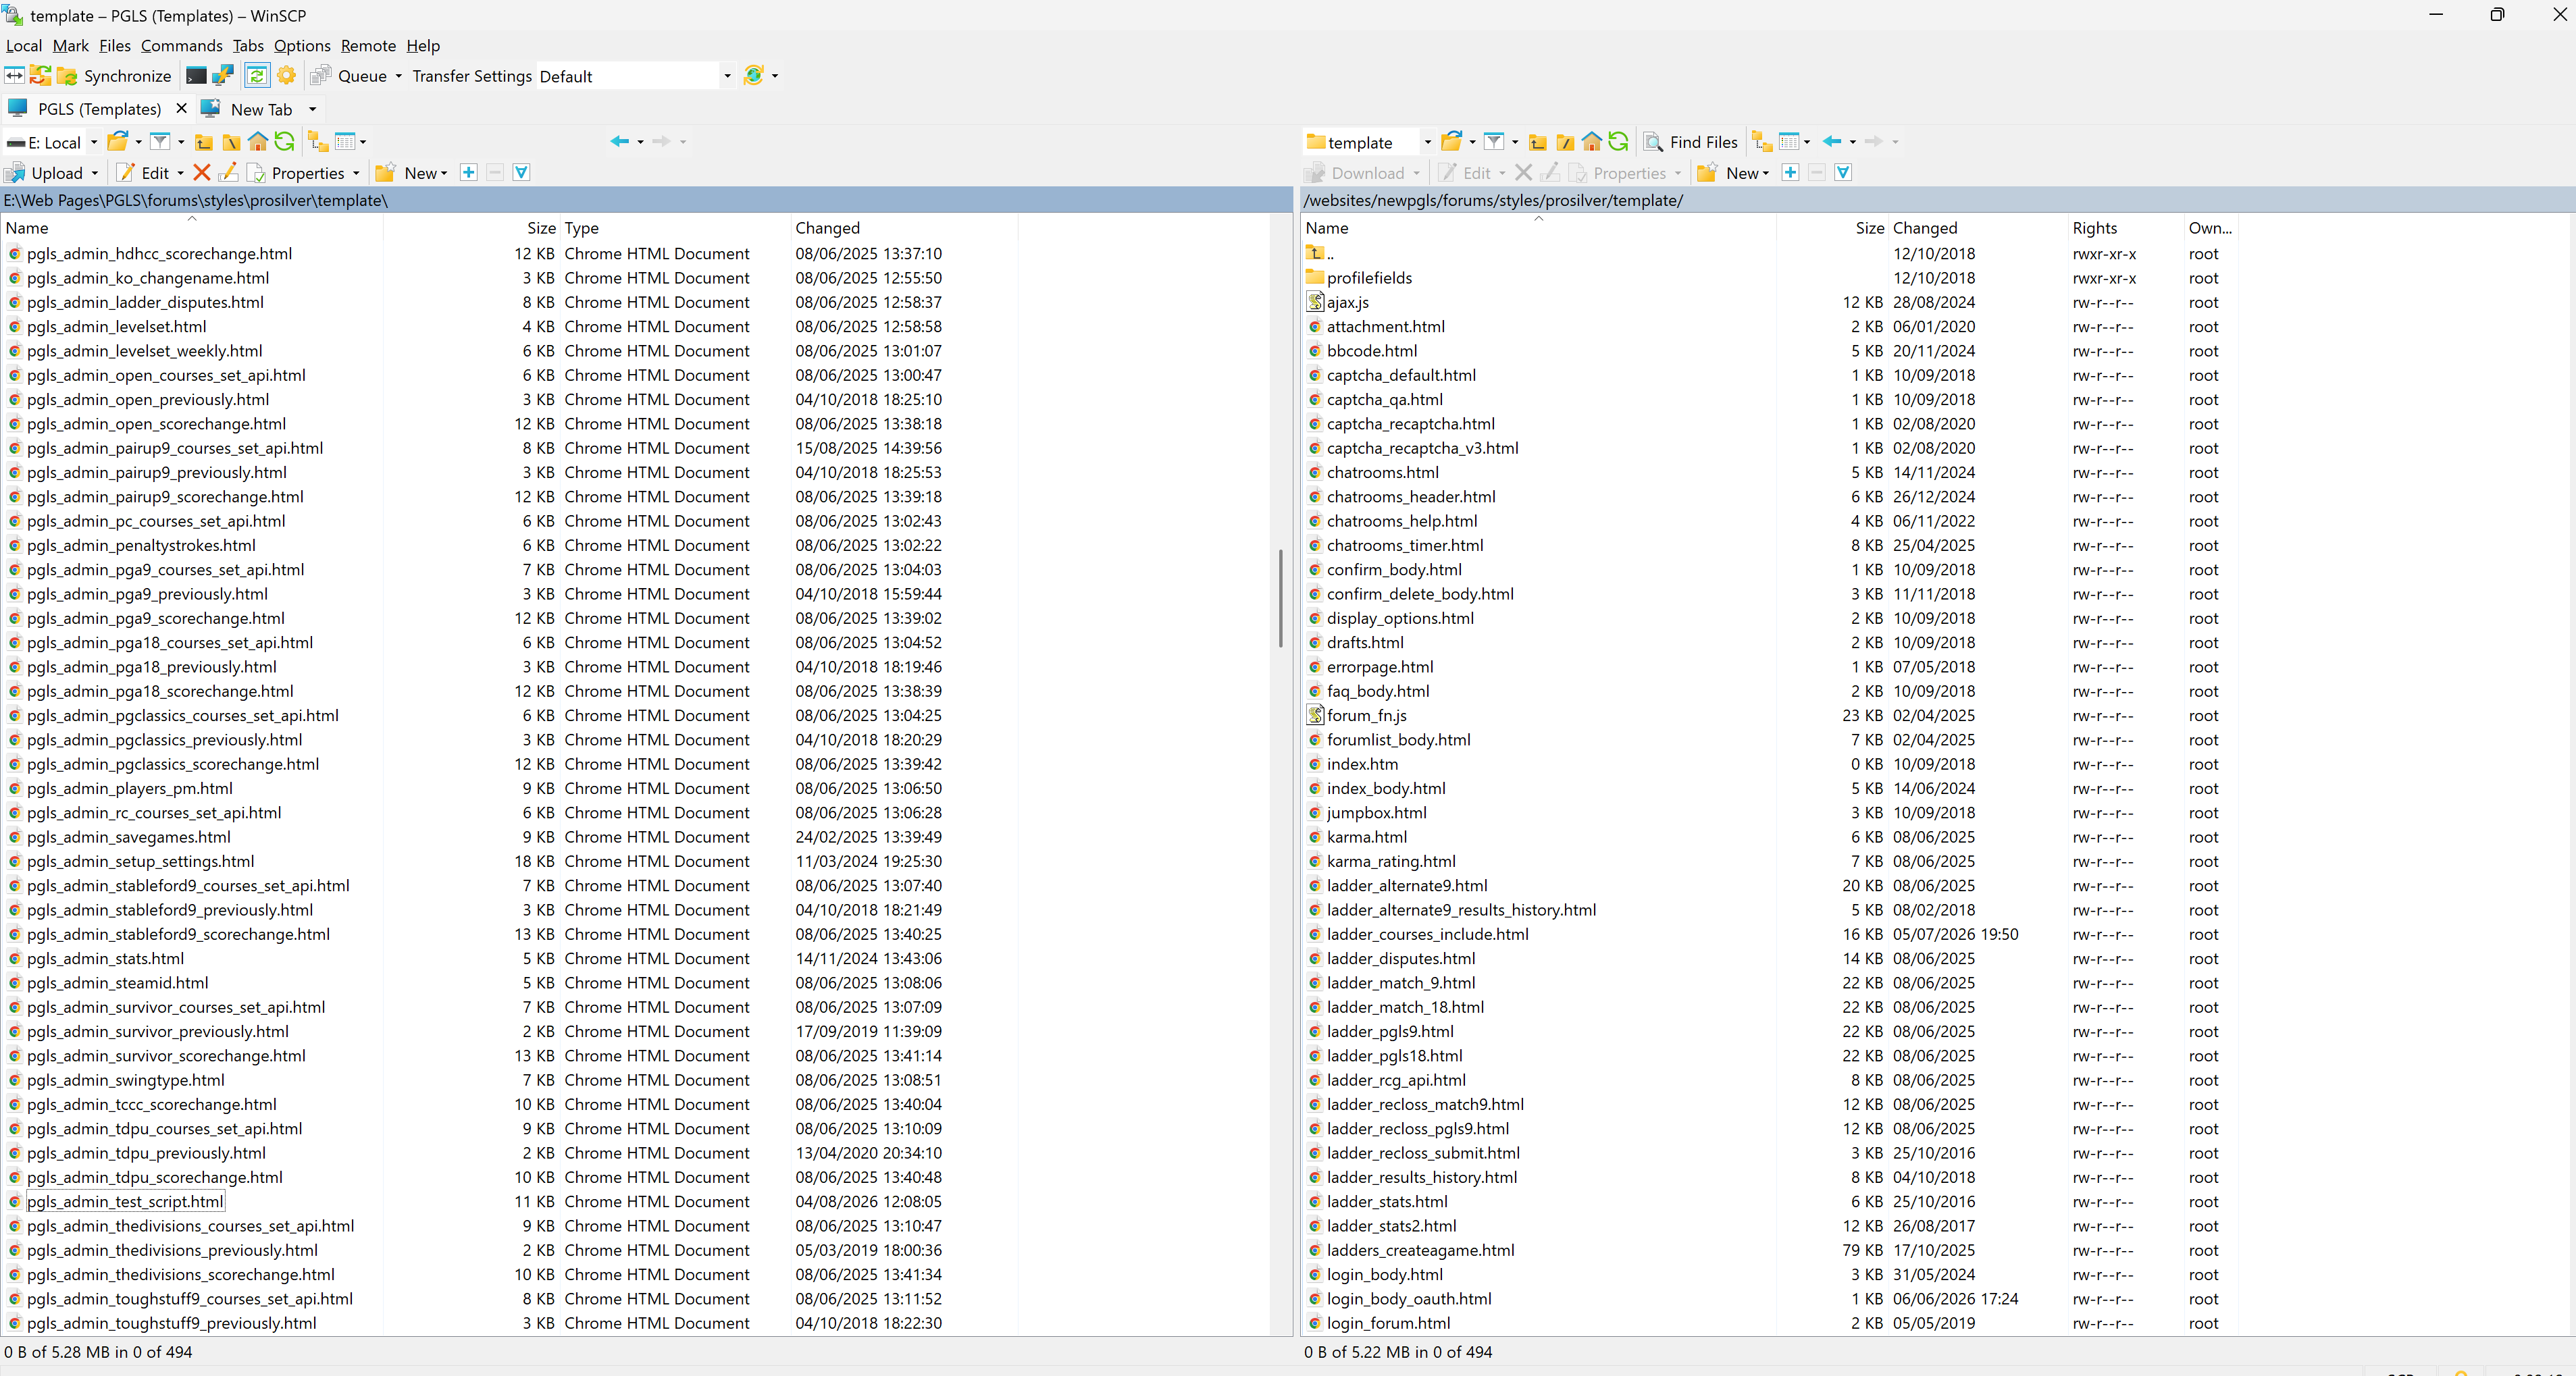2576x1376 pixels.
Task: Open the terminal console icon
Action: (196, 76)
